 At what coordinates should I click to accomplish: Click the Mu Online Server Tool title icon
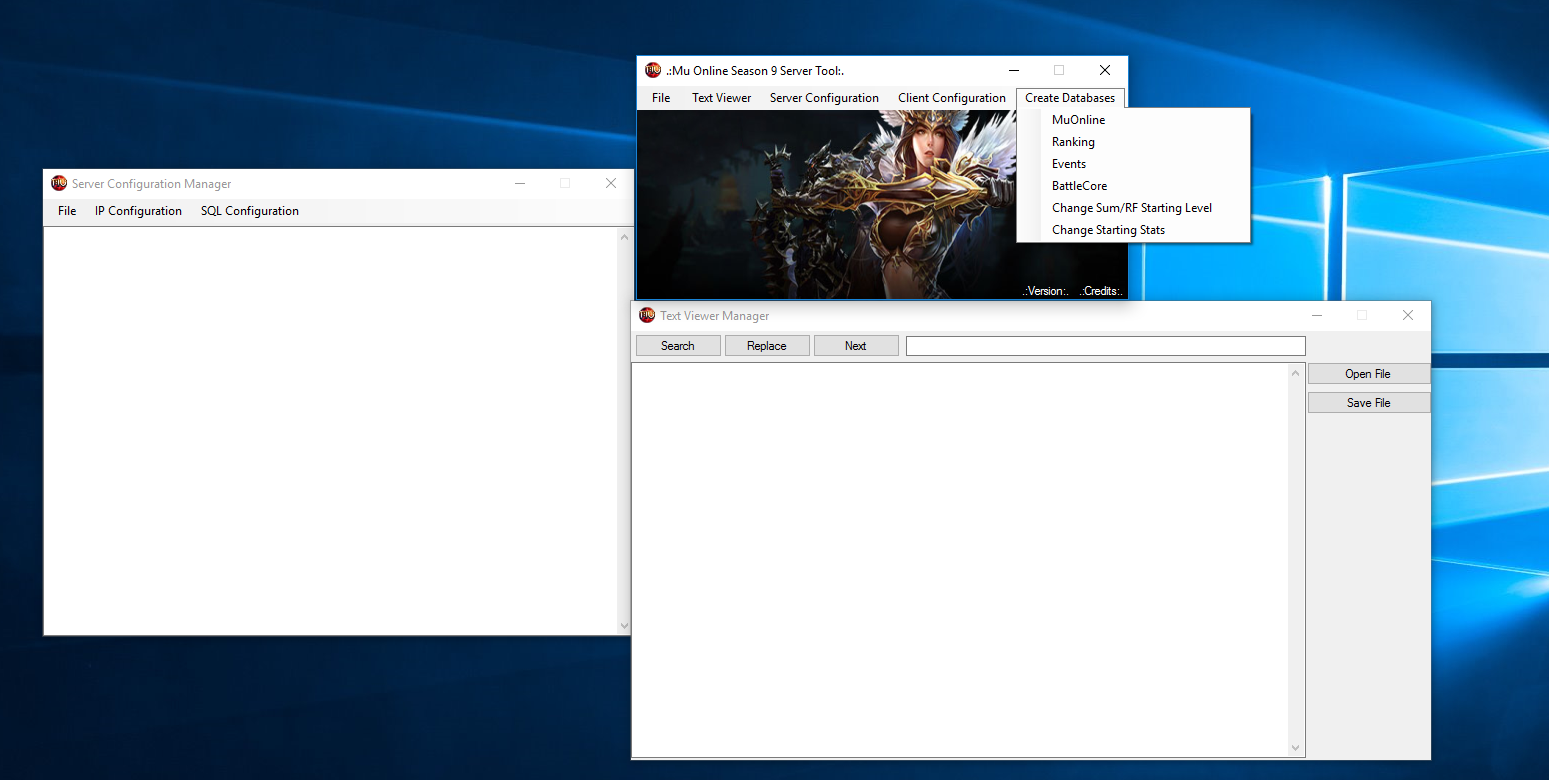(653, 70)
